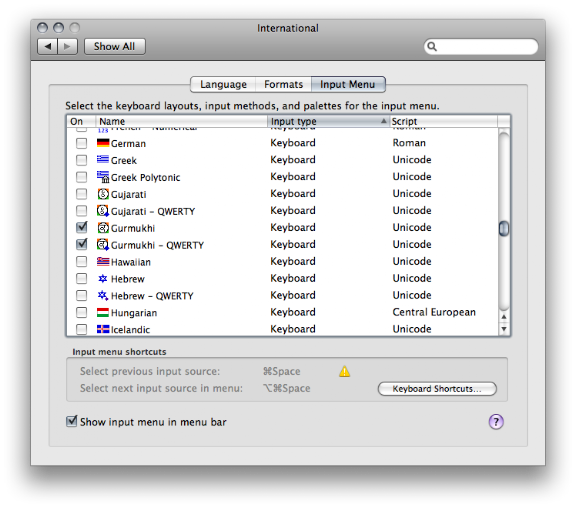576x508 pixels.
Task: Click the ⌥⌘Space next input source shortcut
Action: 287,388
